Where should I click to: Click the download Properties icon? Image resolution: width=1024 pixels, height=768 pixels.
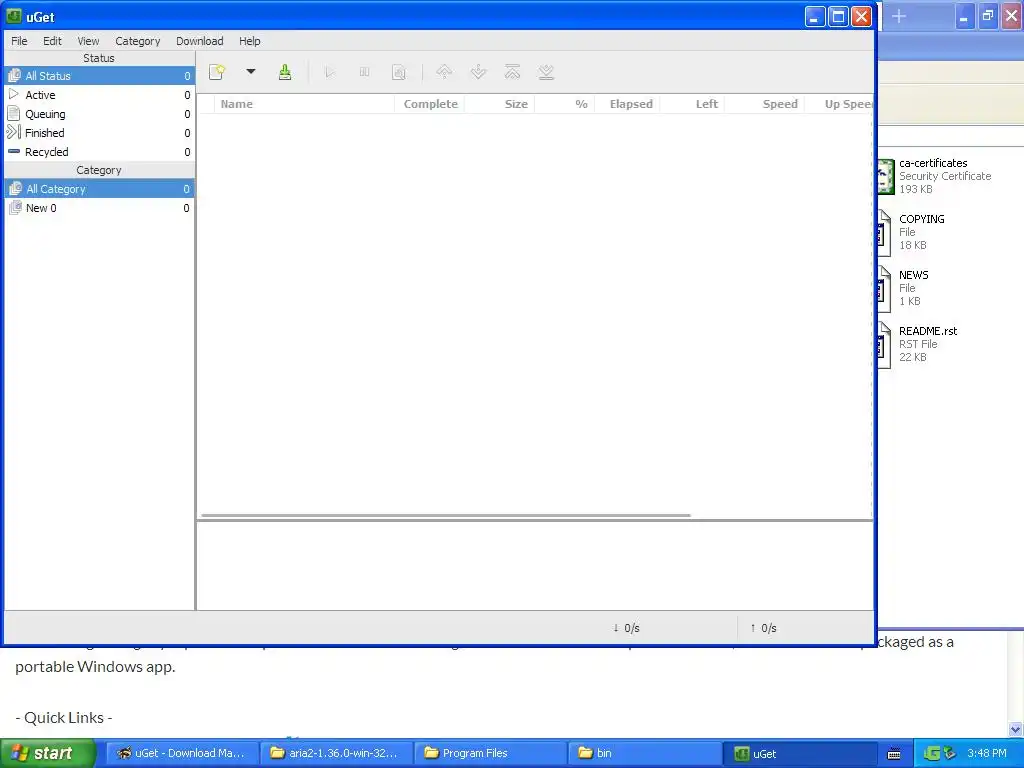pos(398,72)
